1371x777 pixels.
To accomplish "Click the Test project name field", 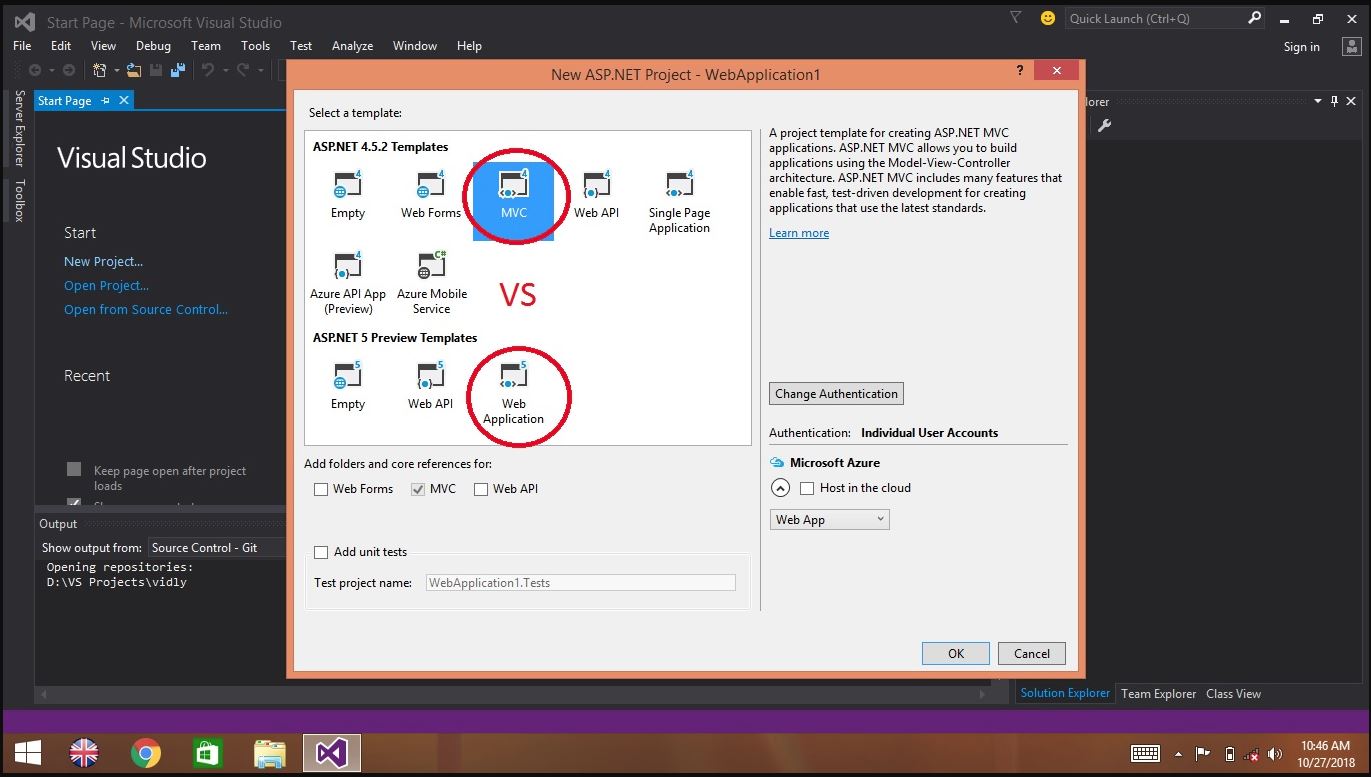I will pos(581,582).
